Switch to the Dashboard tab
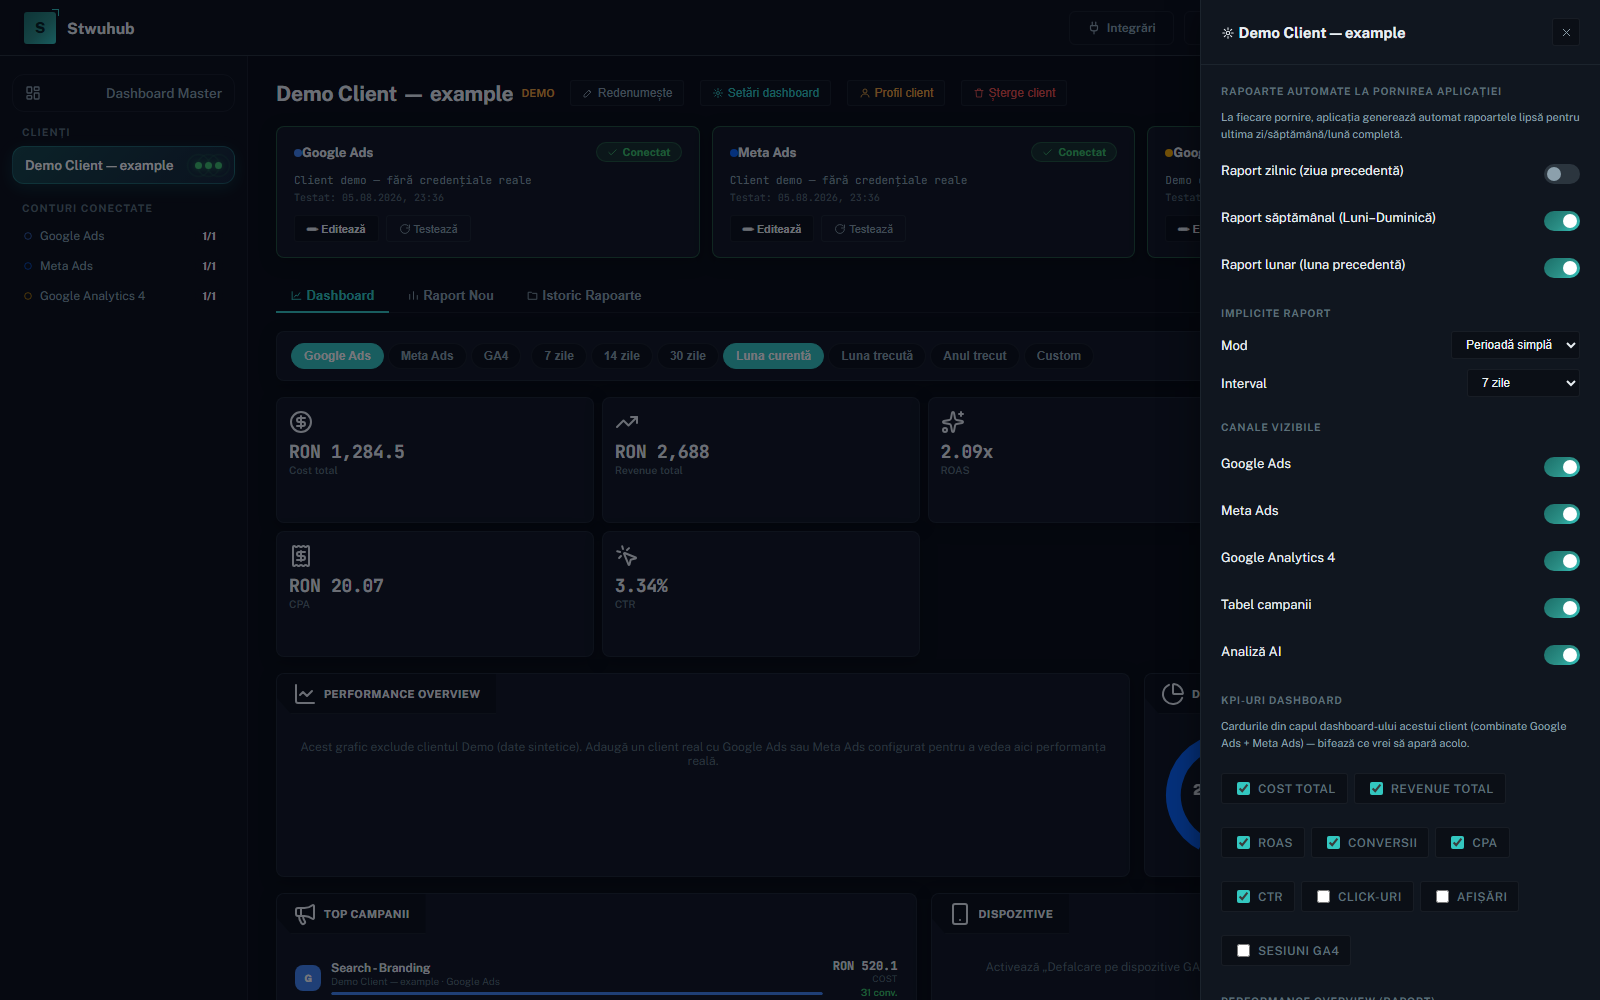Viewport: 1600px width, 1000px height. click(332, 296)
